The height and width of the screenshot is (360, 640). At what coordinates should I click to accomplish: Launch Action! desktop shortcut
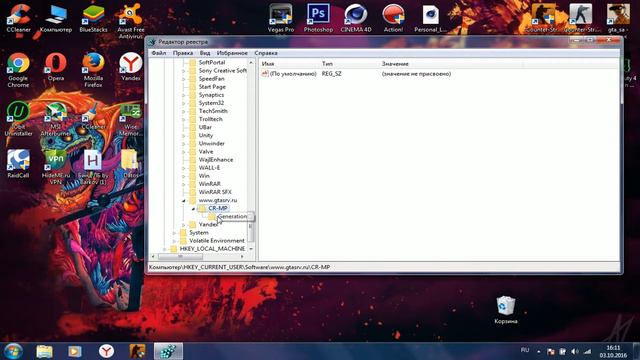point(393,18)
